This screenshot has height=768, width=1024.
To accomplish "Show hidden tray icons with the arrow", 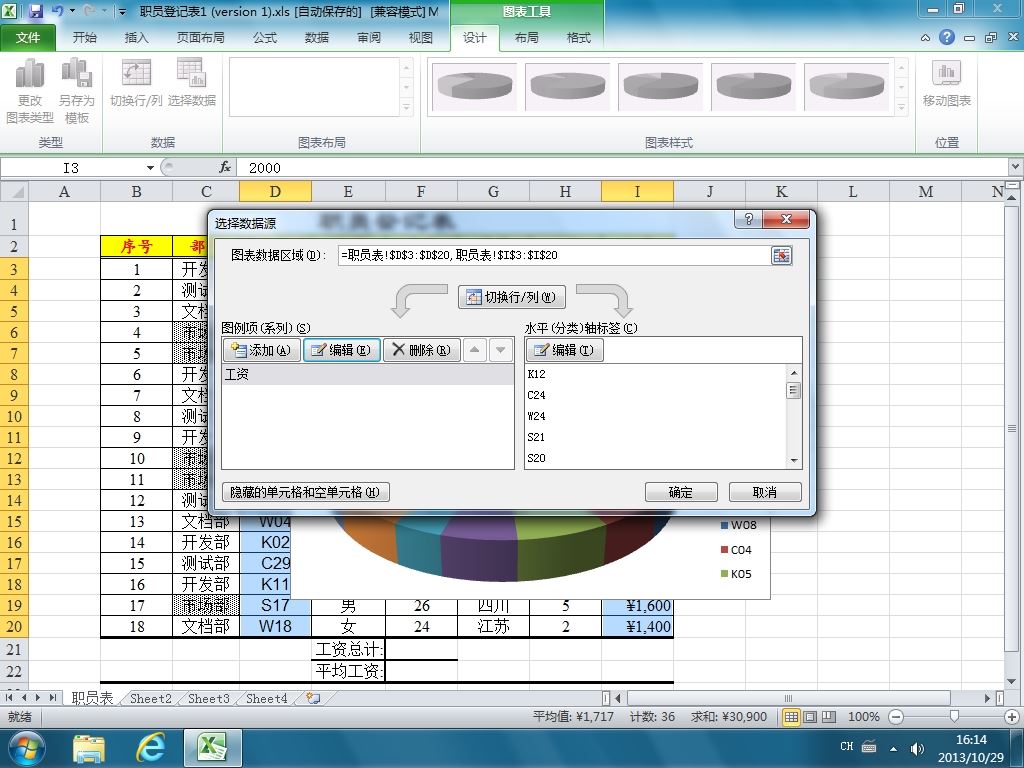I will point(893,748).
